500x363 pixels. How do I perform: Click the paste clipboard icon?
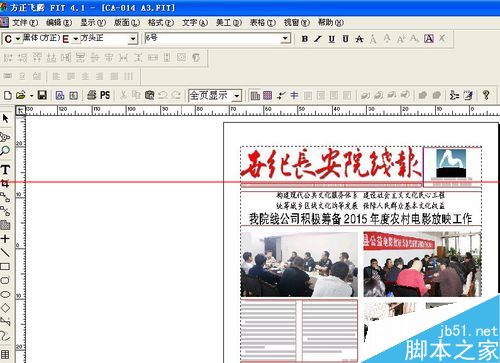pos(150,96)
